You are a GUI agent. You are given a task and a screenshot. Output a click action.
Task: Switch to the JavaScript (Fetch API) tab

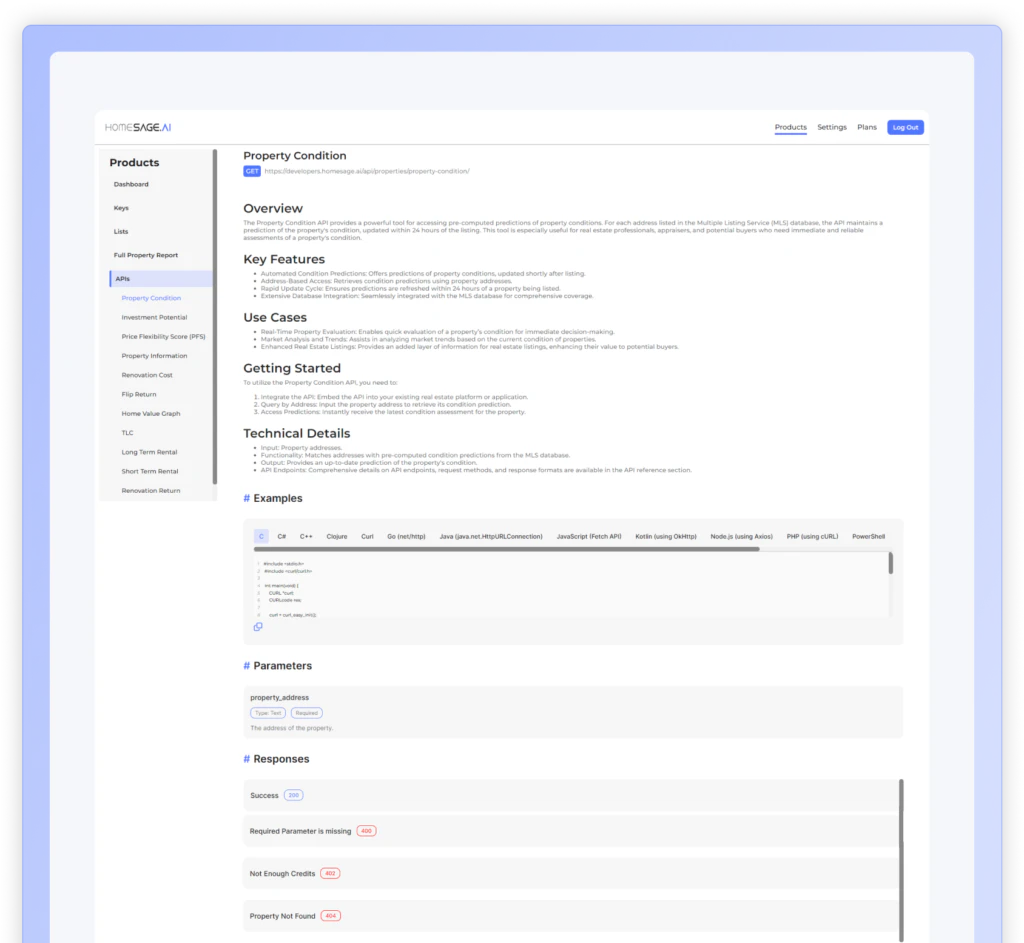[587, 536]
